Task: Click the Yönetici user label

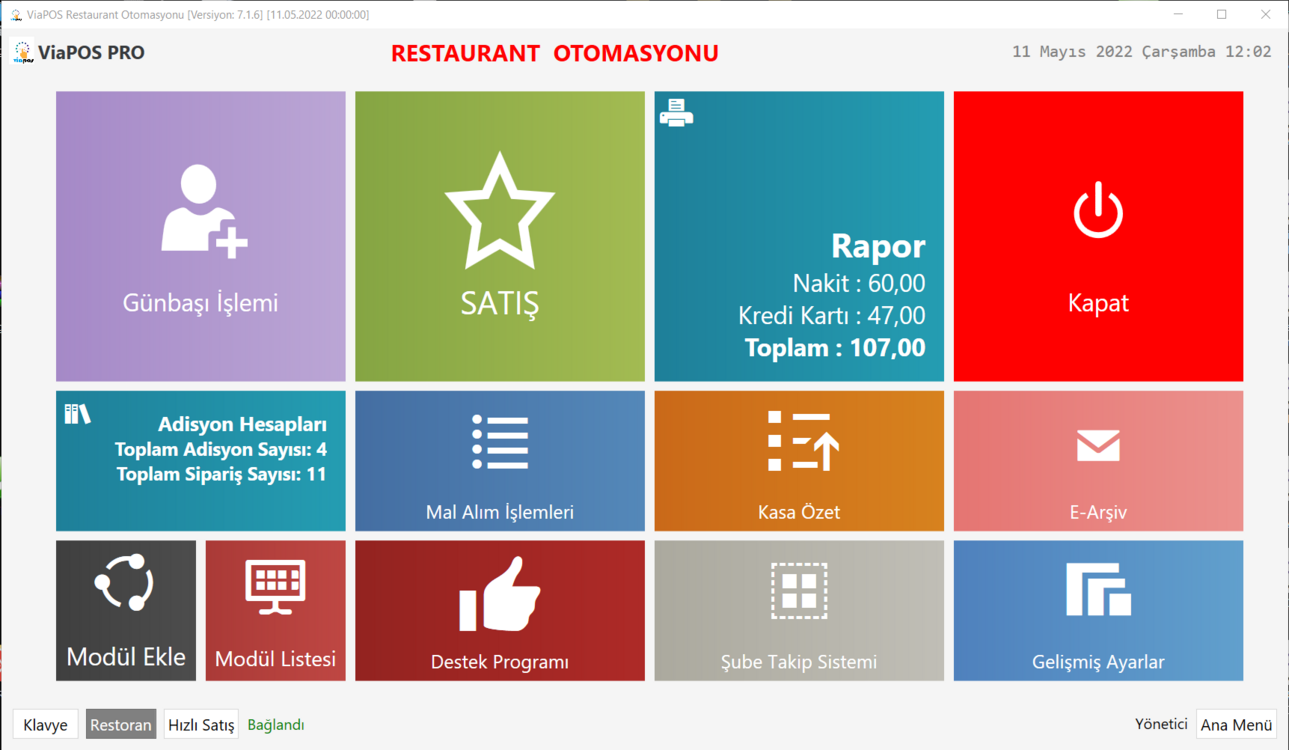Action: click(x=1161, y=724)
